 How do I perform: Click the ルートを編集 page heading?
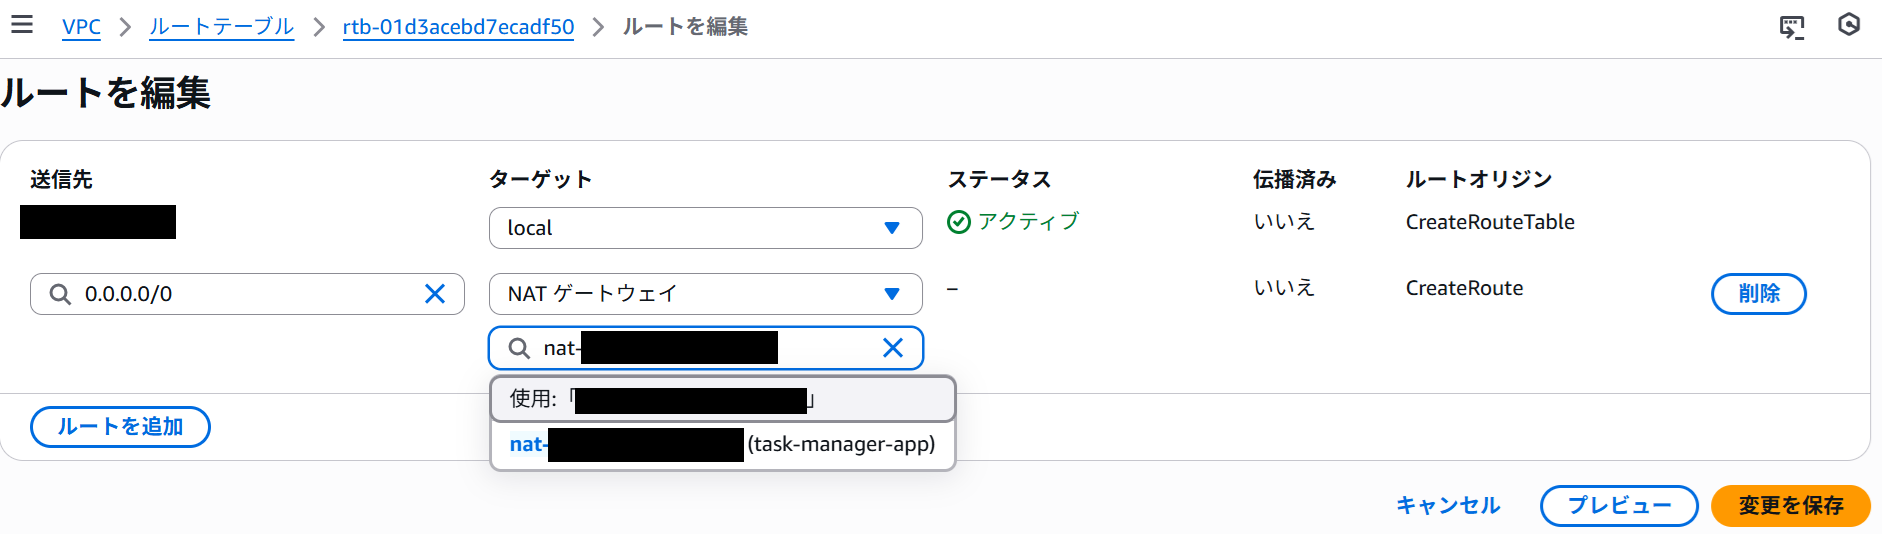click(x=105, y=93)
